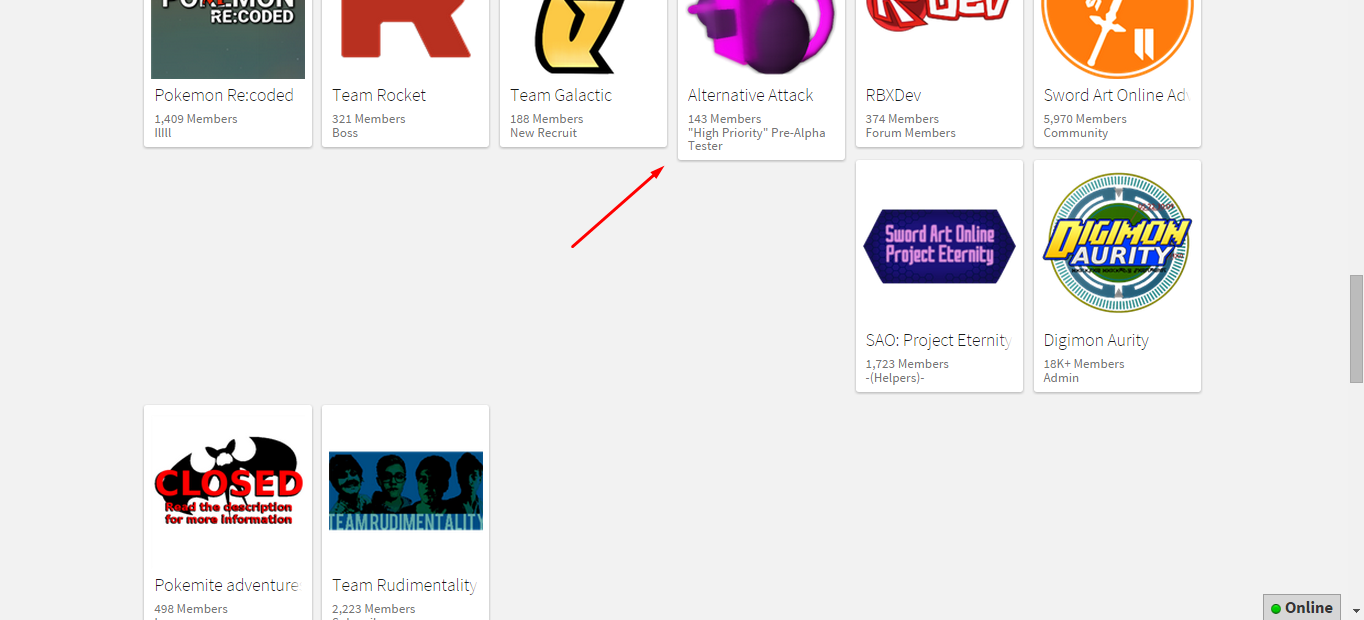Click the 143 Members text
The height and width of the screenshot is (620, 1364).
point(725,119)
